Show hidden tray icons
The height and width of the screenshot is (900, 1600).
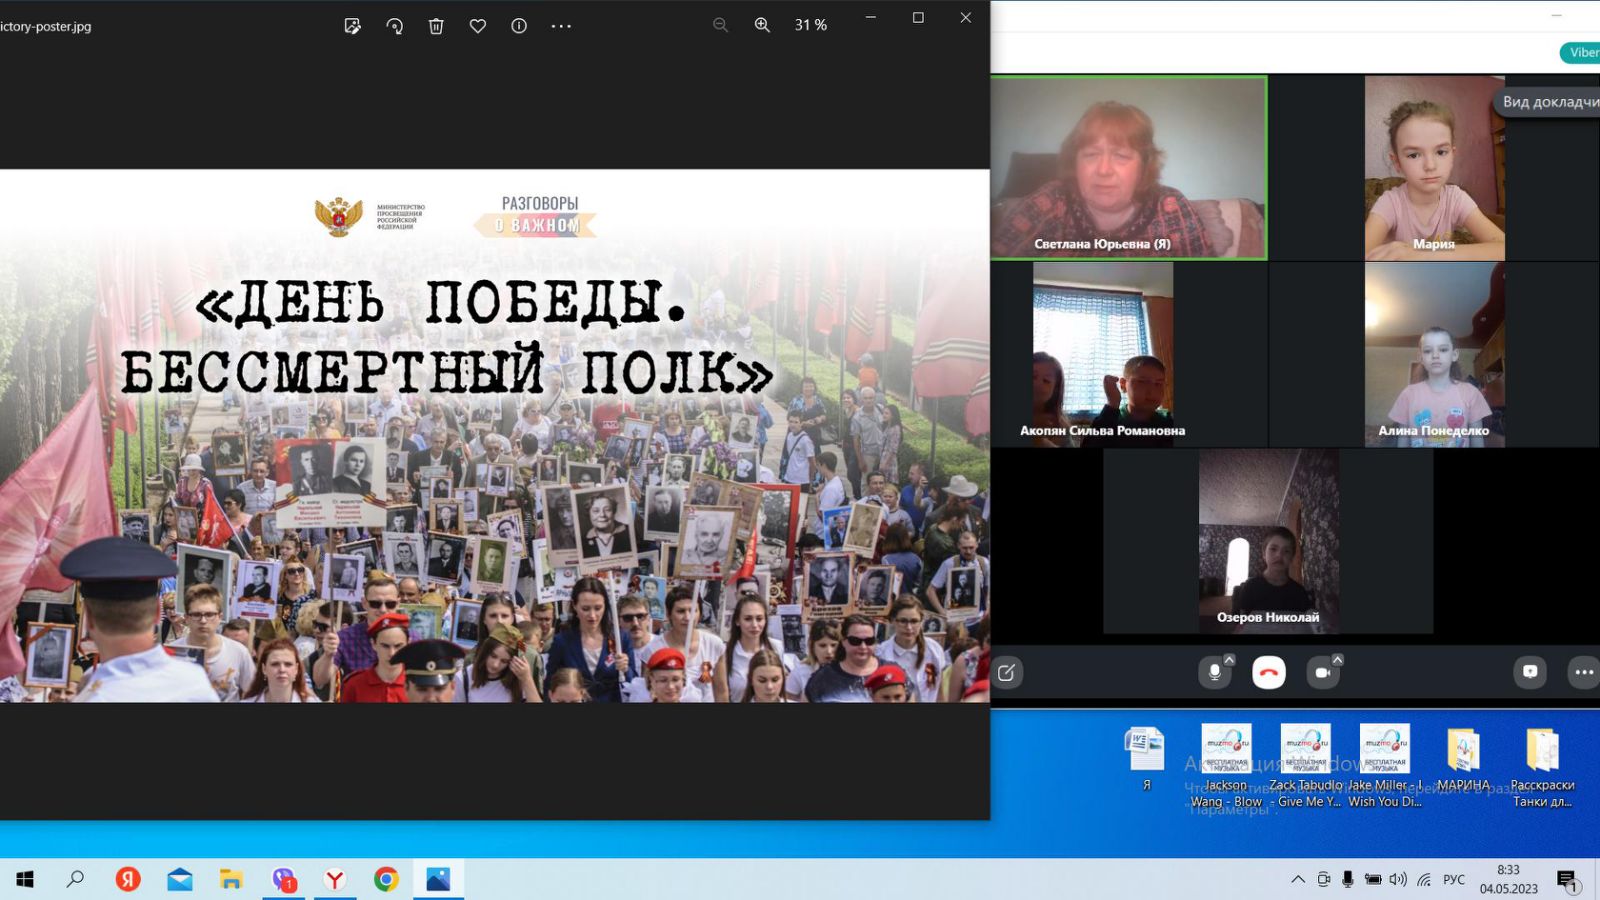(1298, 879)
